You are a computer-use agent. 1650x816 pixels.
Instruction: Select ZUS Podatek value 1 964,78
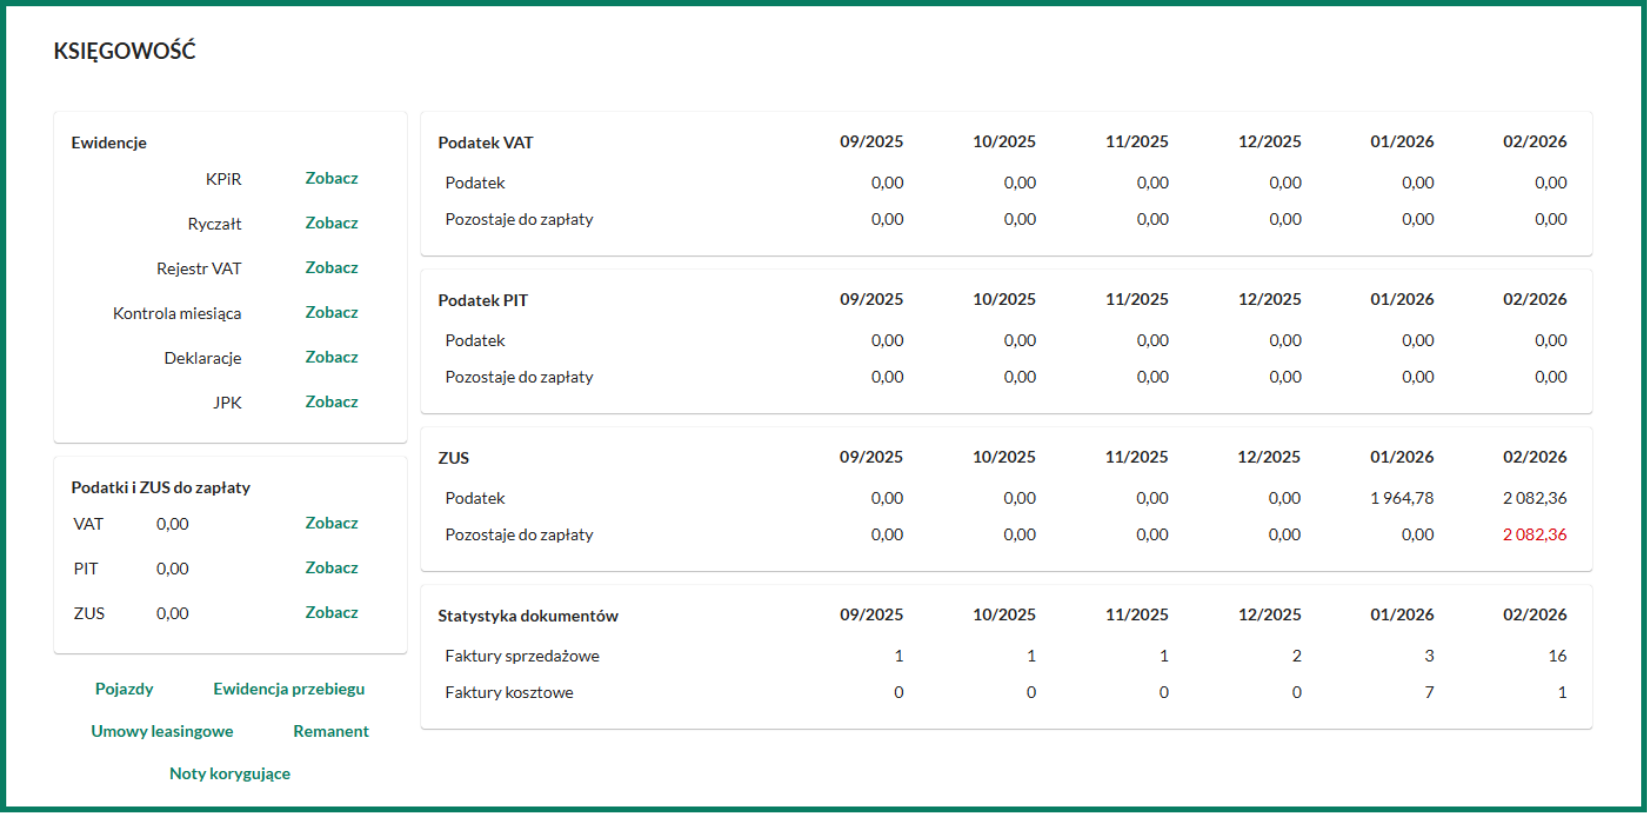pyautogui.click(x=1402, y=498)
